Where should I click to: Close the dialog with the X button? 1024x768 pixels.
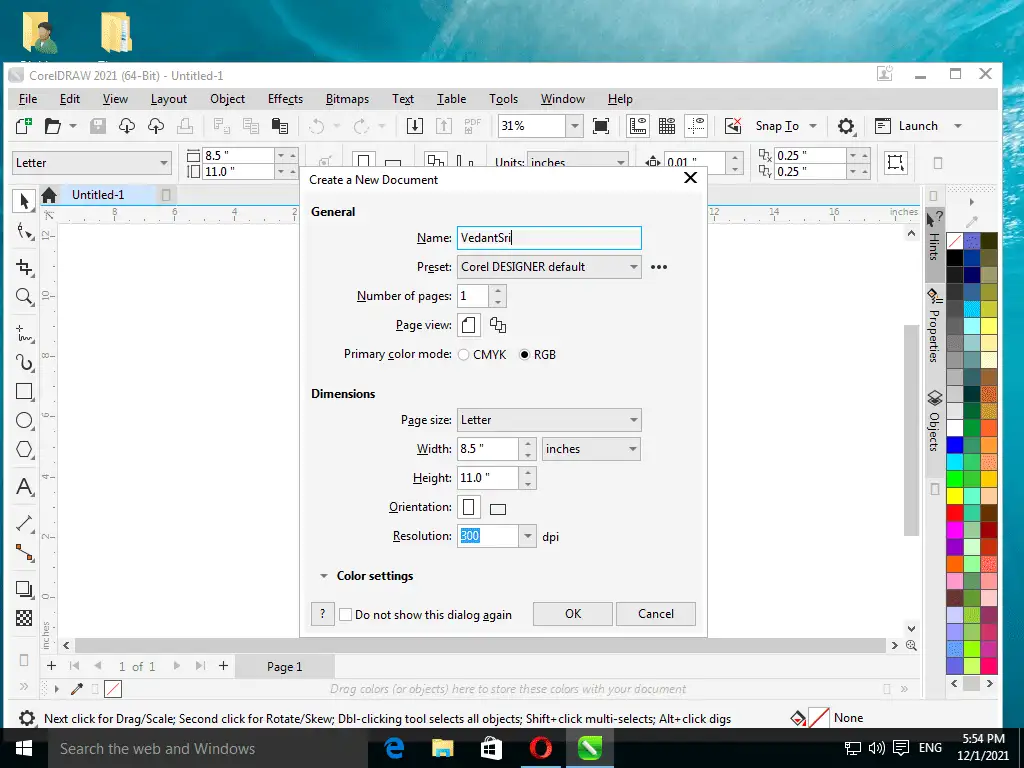click(690, 178)
